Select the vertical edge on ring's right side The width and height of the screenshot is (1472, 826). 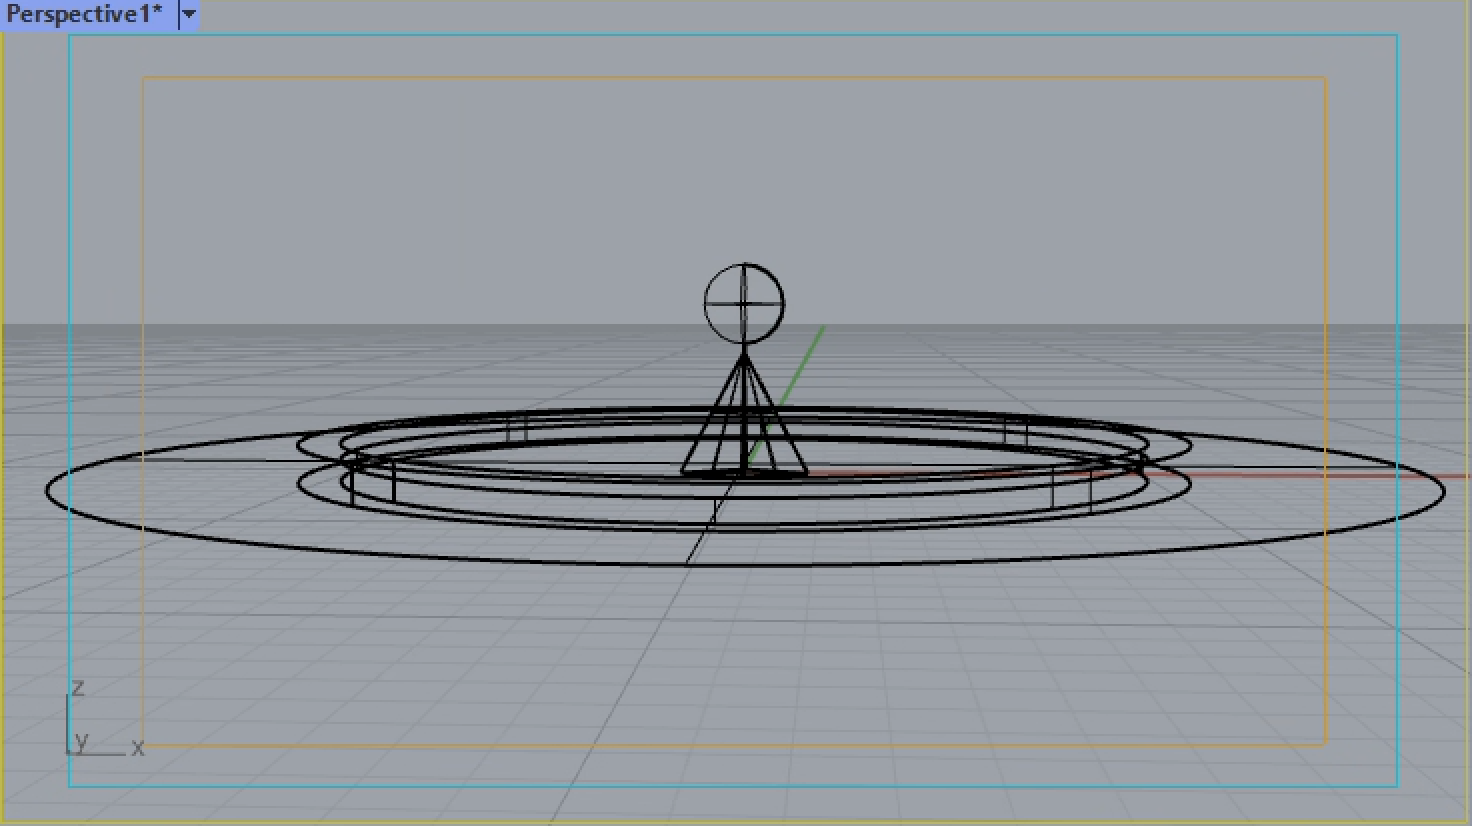(1053, 490)
